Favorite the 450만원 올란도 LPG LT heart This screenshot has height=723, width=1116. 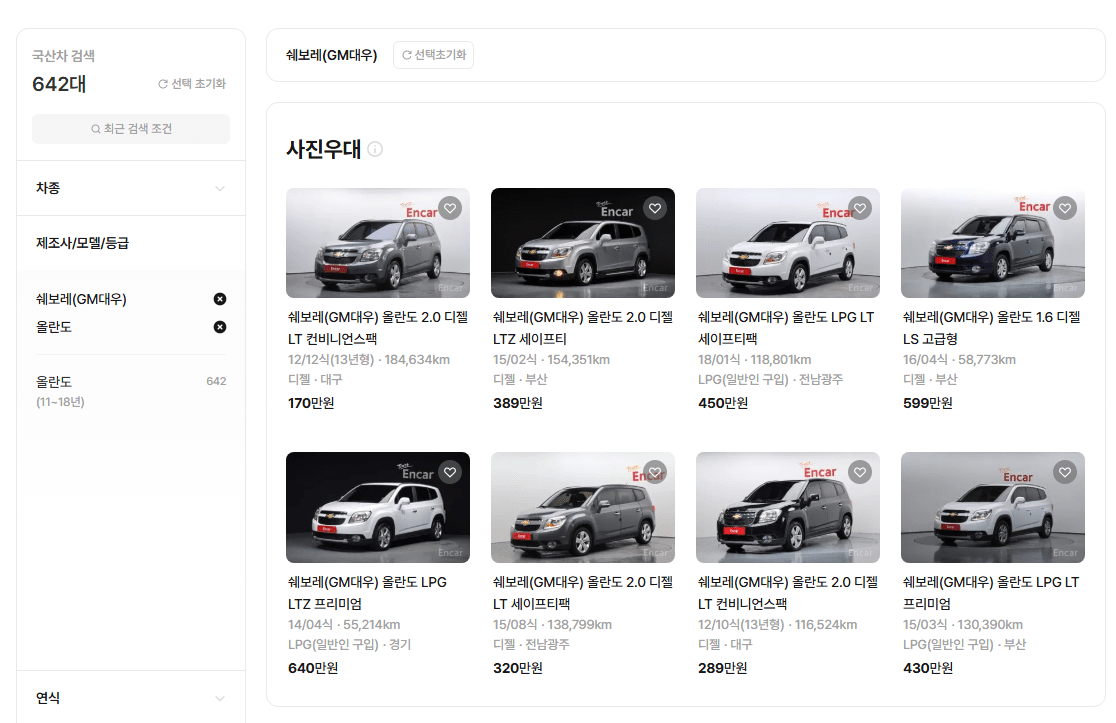(860, 208)
